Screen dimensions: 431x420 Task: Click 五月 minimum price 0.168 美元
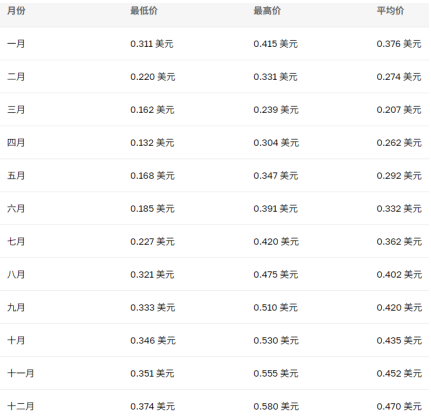pos(152,176)
